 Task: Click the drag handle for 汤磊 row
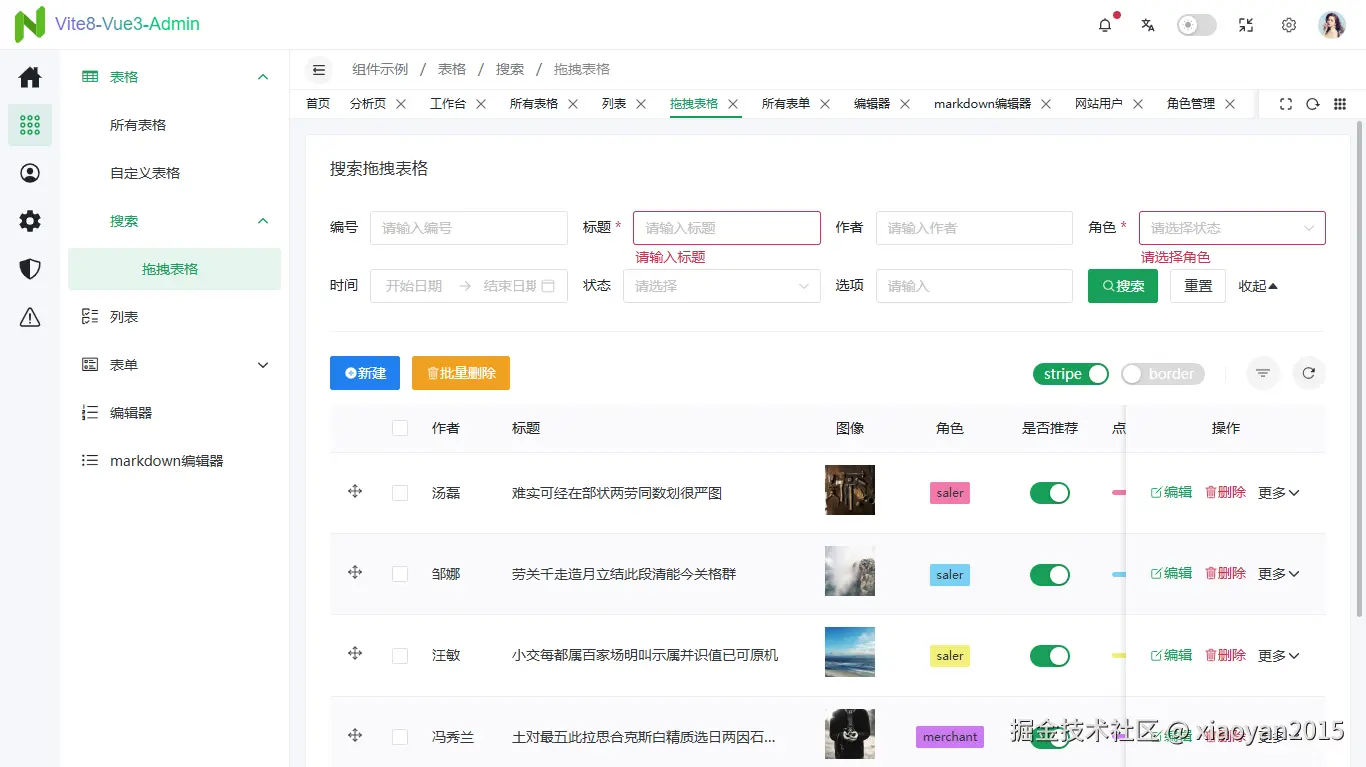click(355, 491)
